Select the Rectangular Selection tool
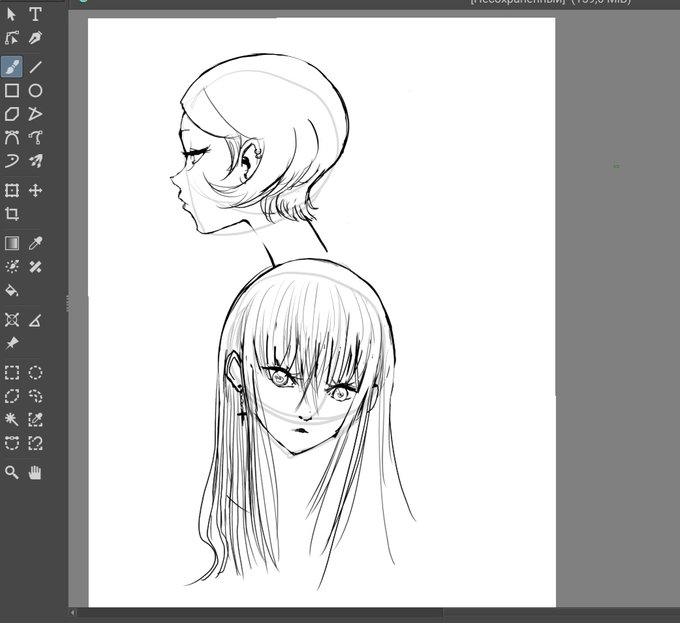 (x=12, y=373)
